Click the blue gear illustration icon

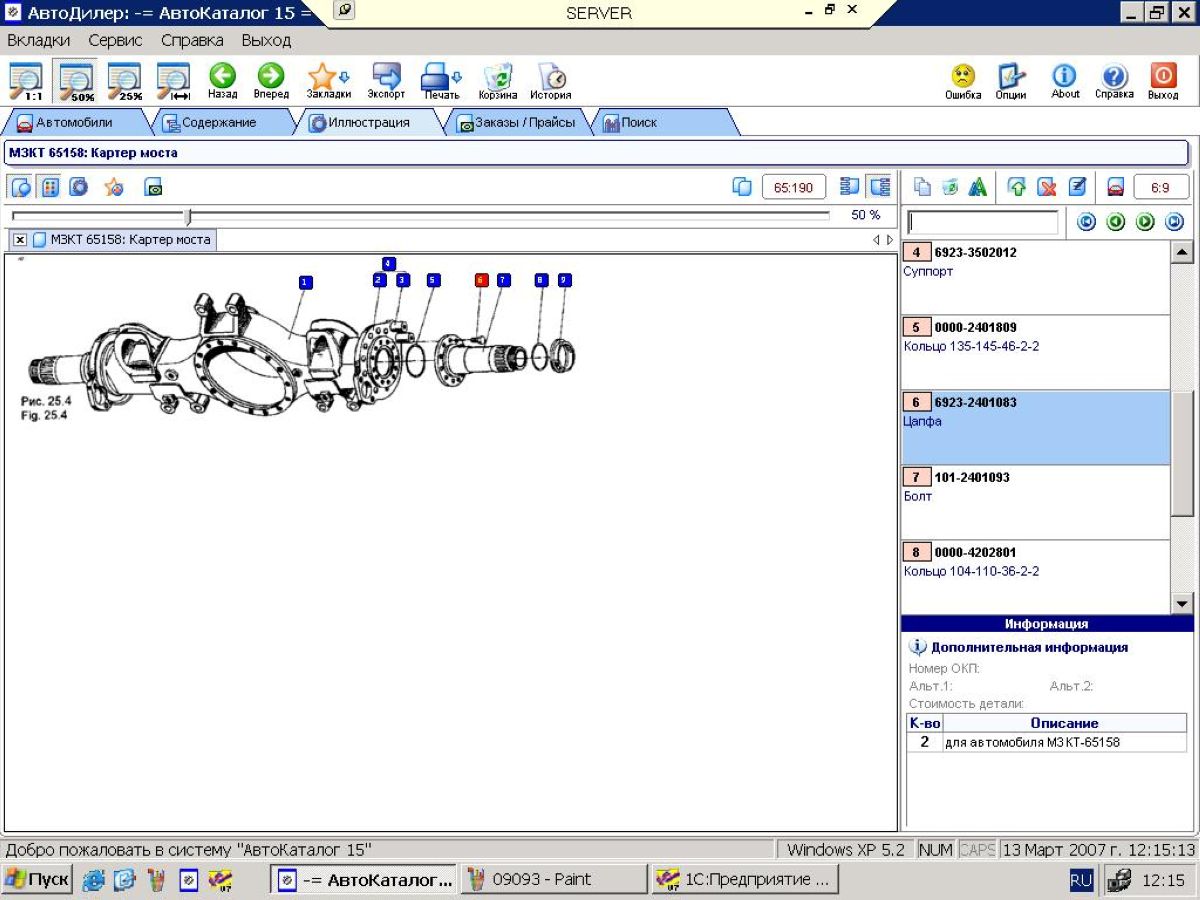[78, 187]
